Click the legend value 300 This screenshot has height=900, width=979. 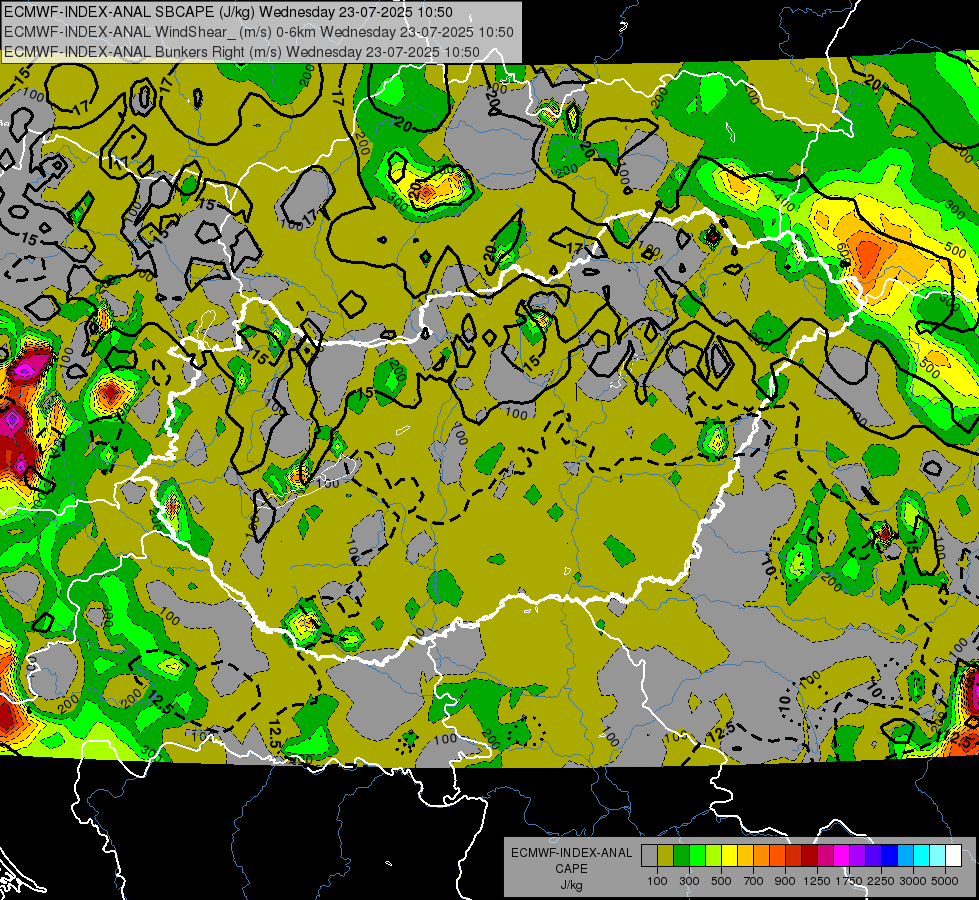click(x=689, y=881)
